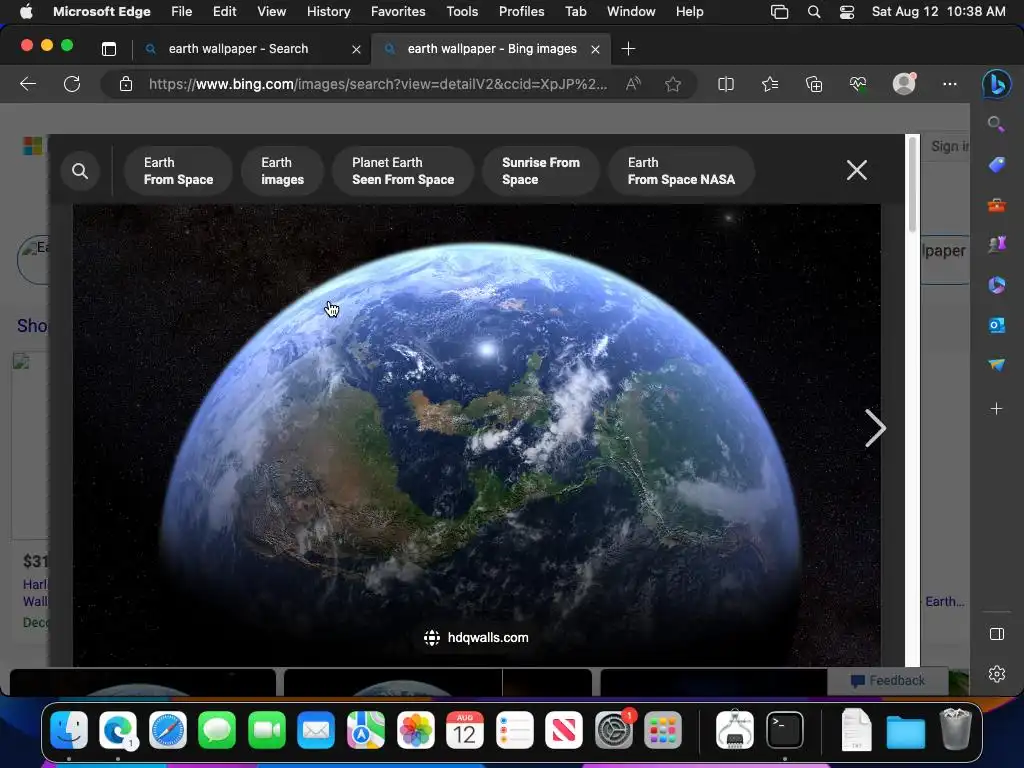Select 'Sunrise From Space' chip
Viewport: 1024px width, 768px height.
(541, 171)
